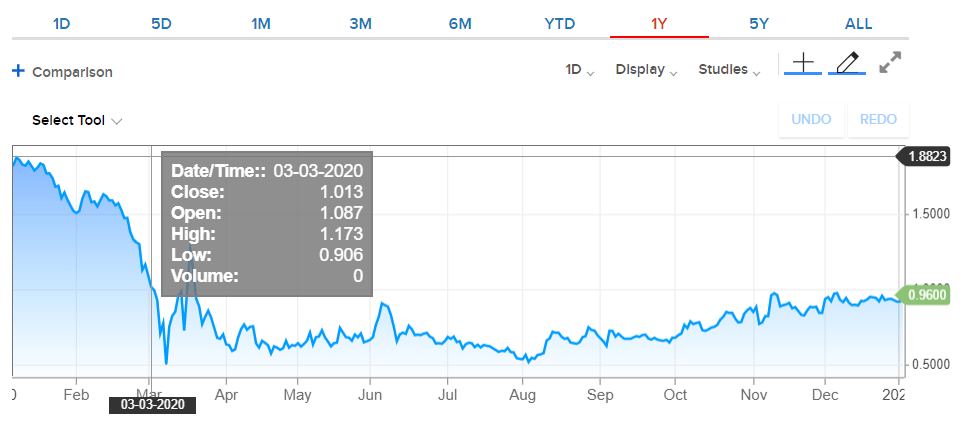Click the Oct label on time axis
Screen dimensions: 966x430
(x=675, y=394)
